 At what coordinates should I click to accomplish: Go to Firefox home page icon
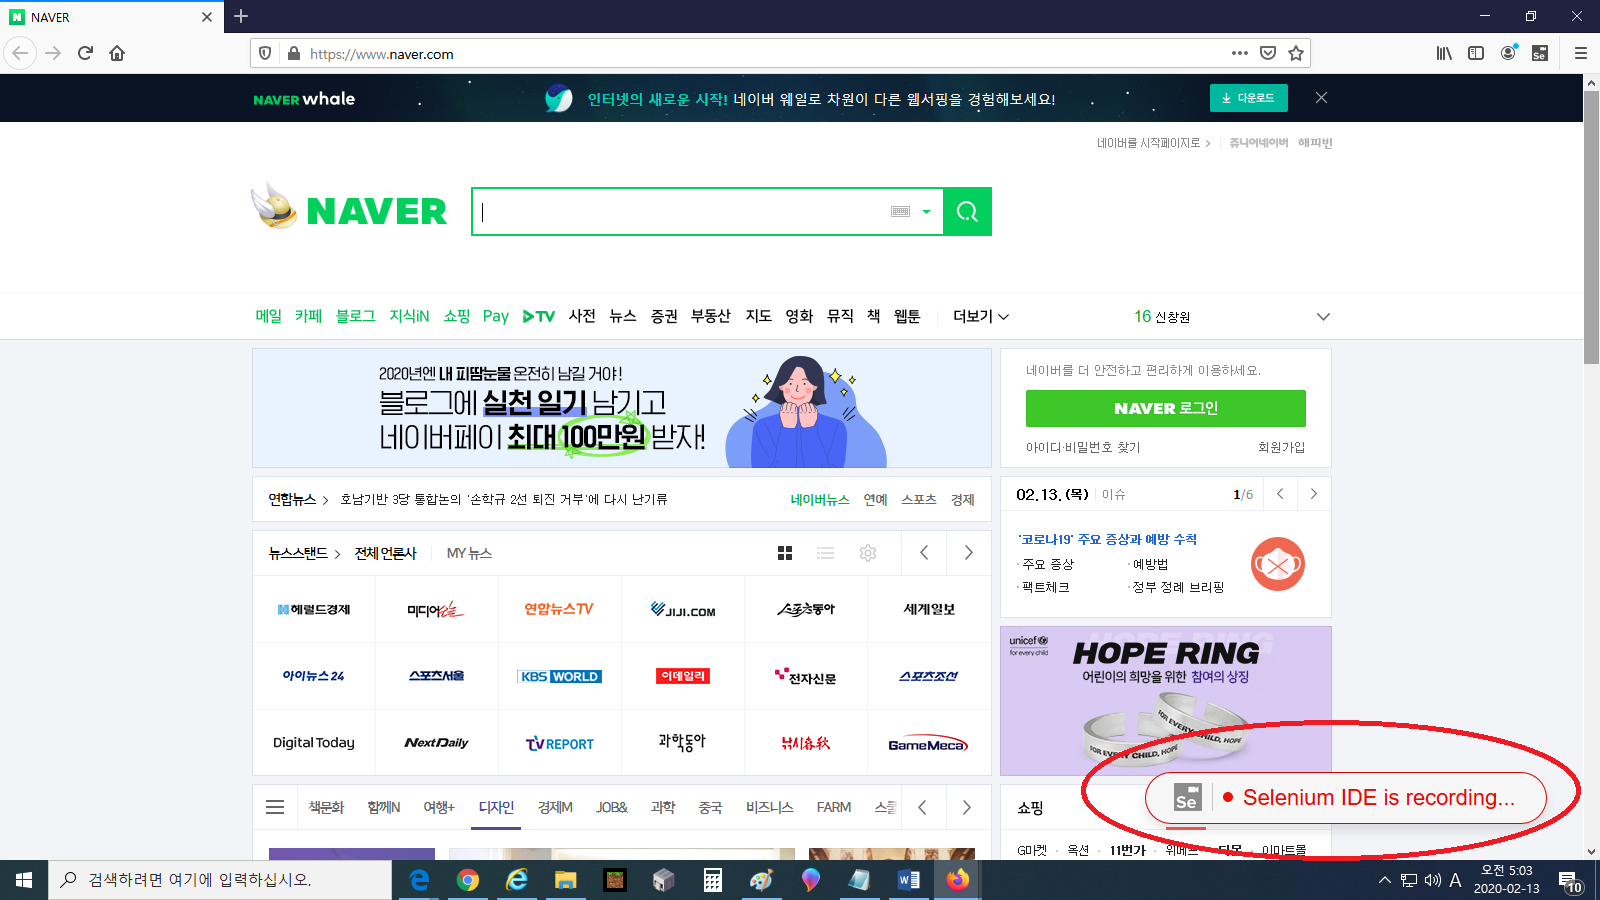(x=117, y=53)
